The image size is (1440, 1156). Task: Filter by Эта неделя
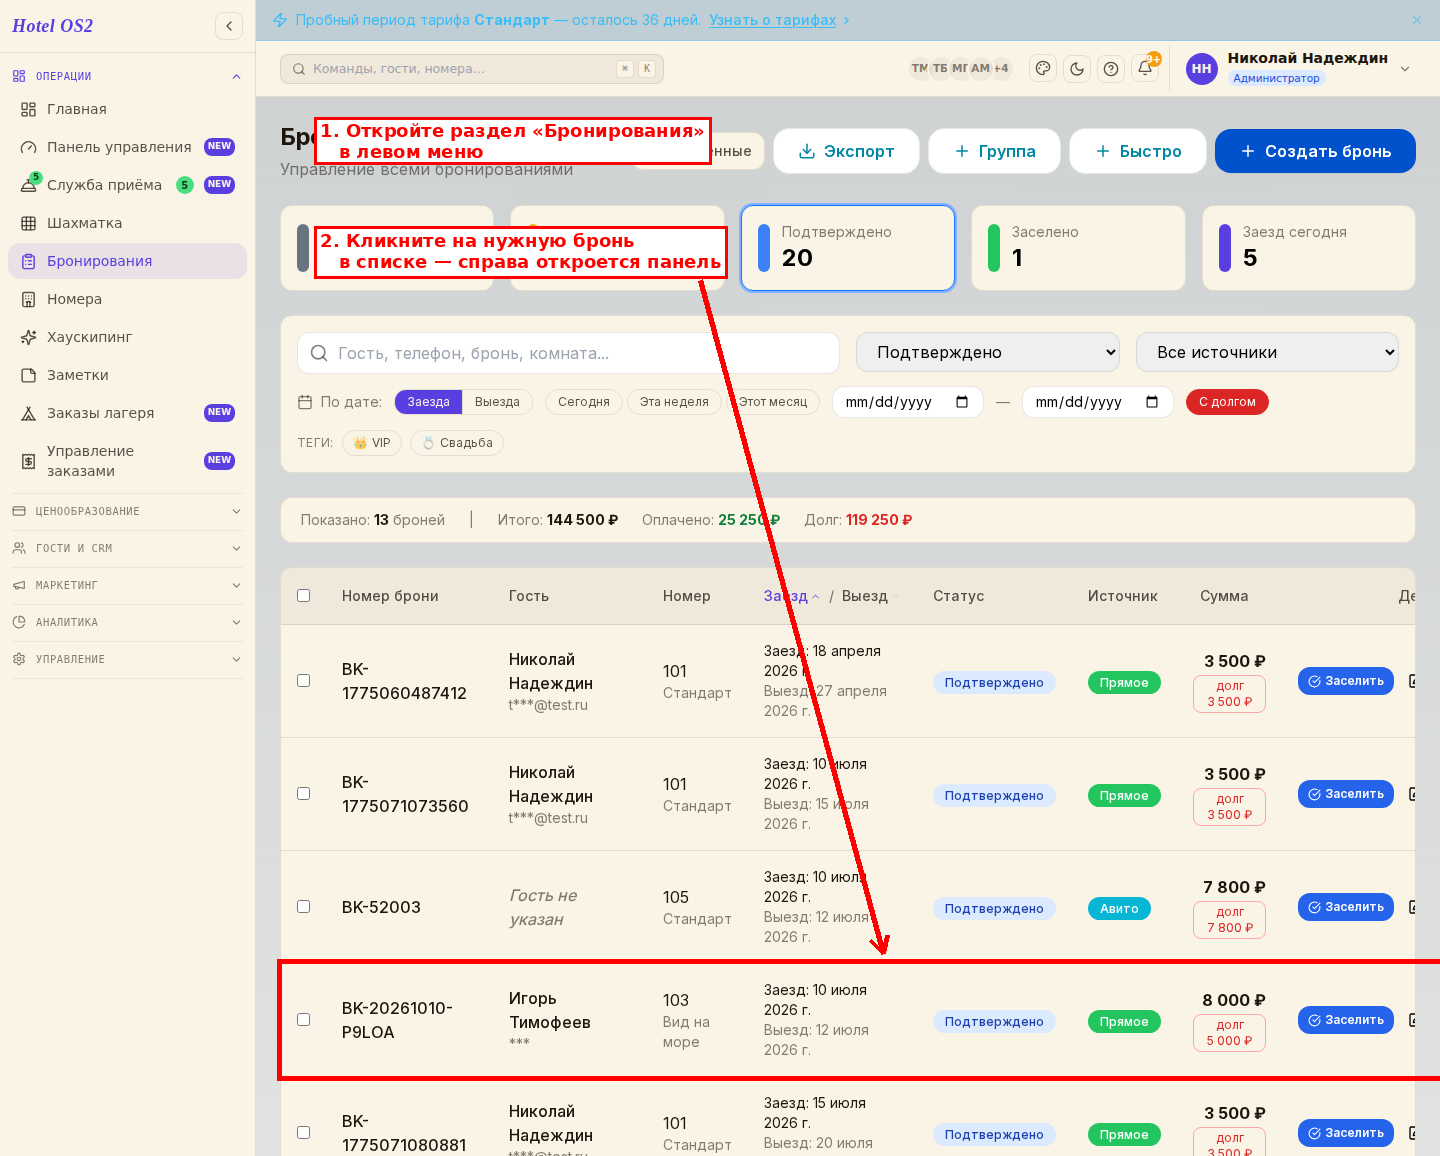[x=674, y=402]
